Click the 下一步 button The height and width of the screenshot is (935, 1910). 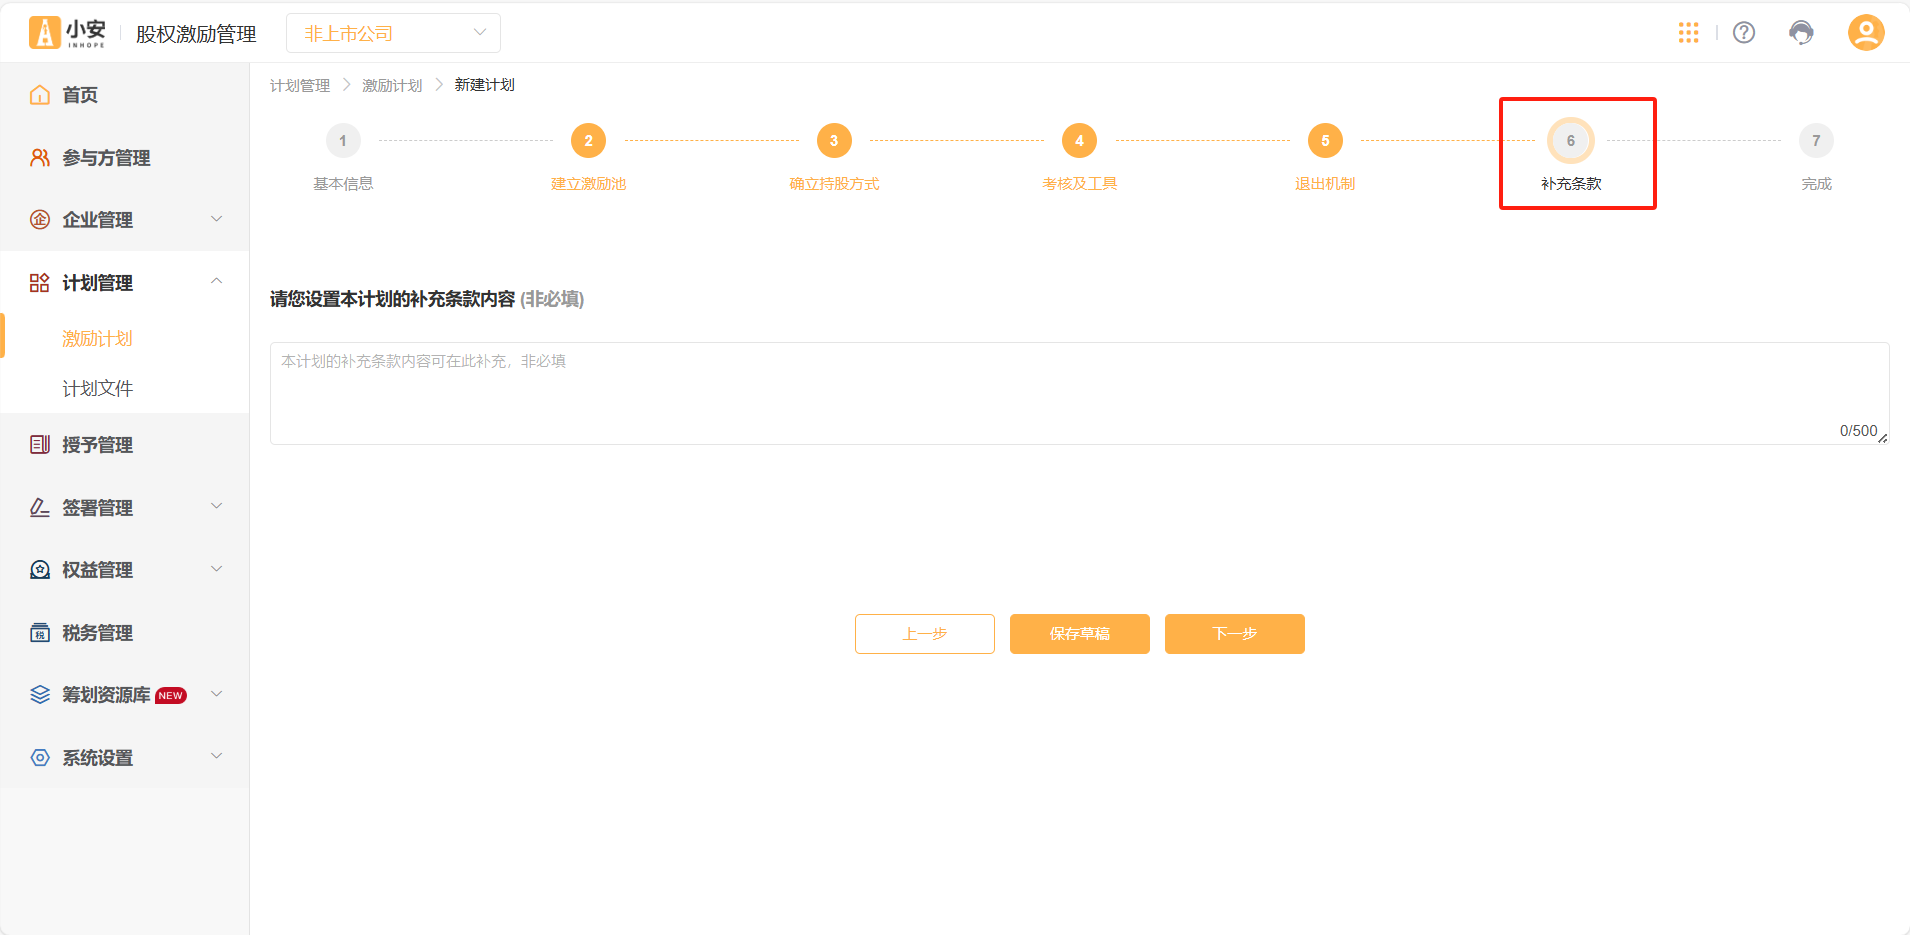[1235, 634]
